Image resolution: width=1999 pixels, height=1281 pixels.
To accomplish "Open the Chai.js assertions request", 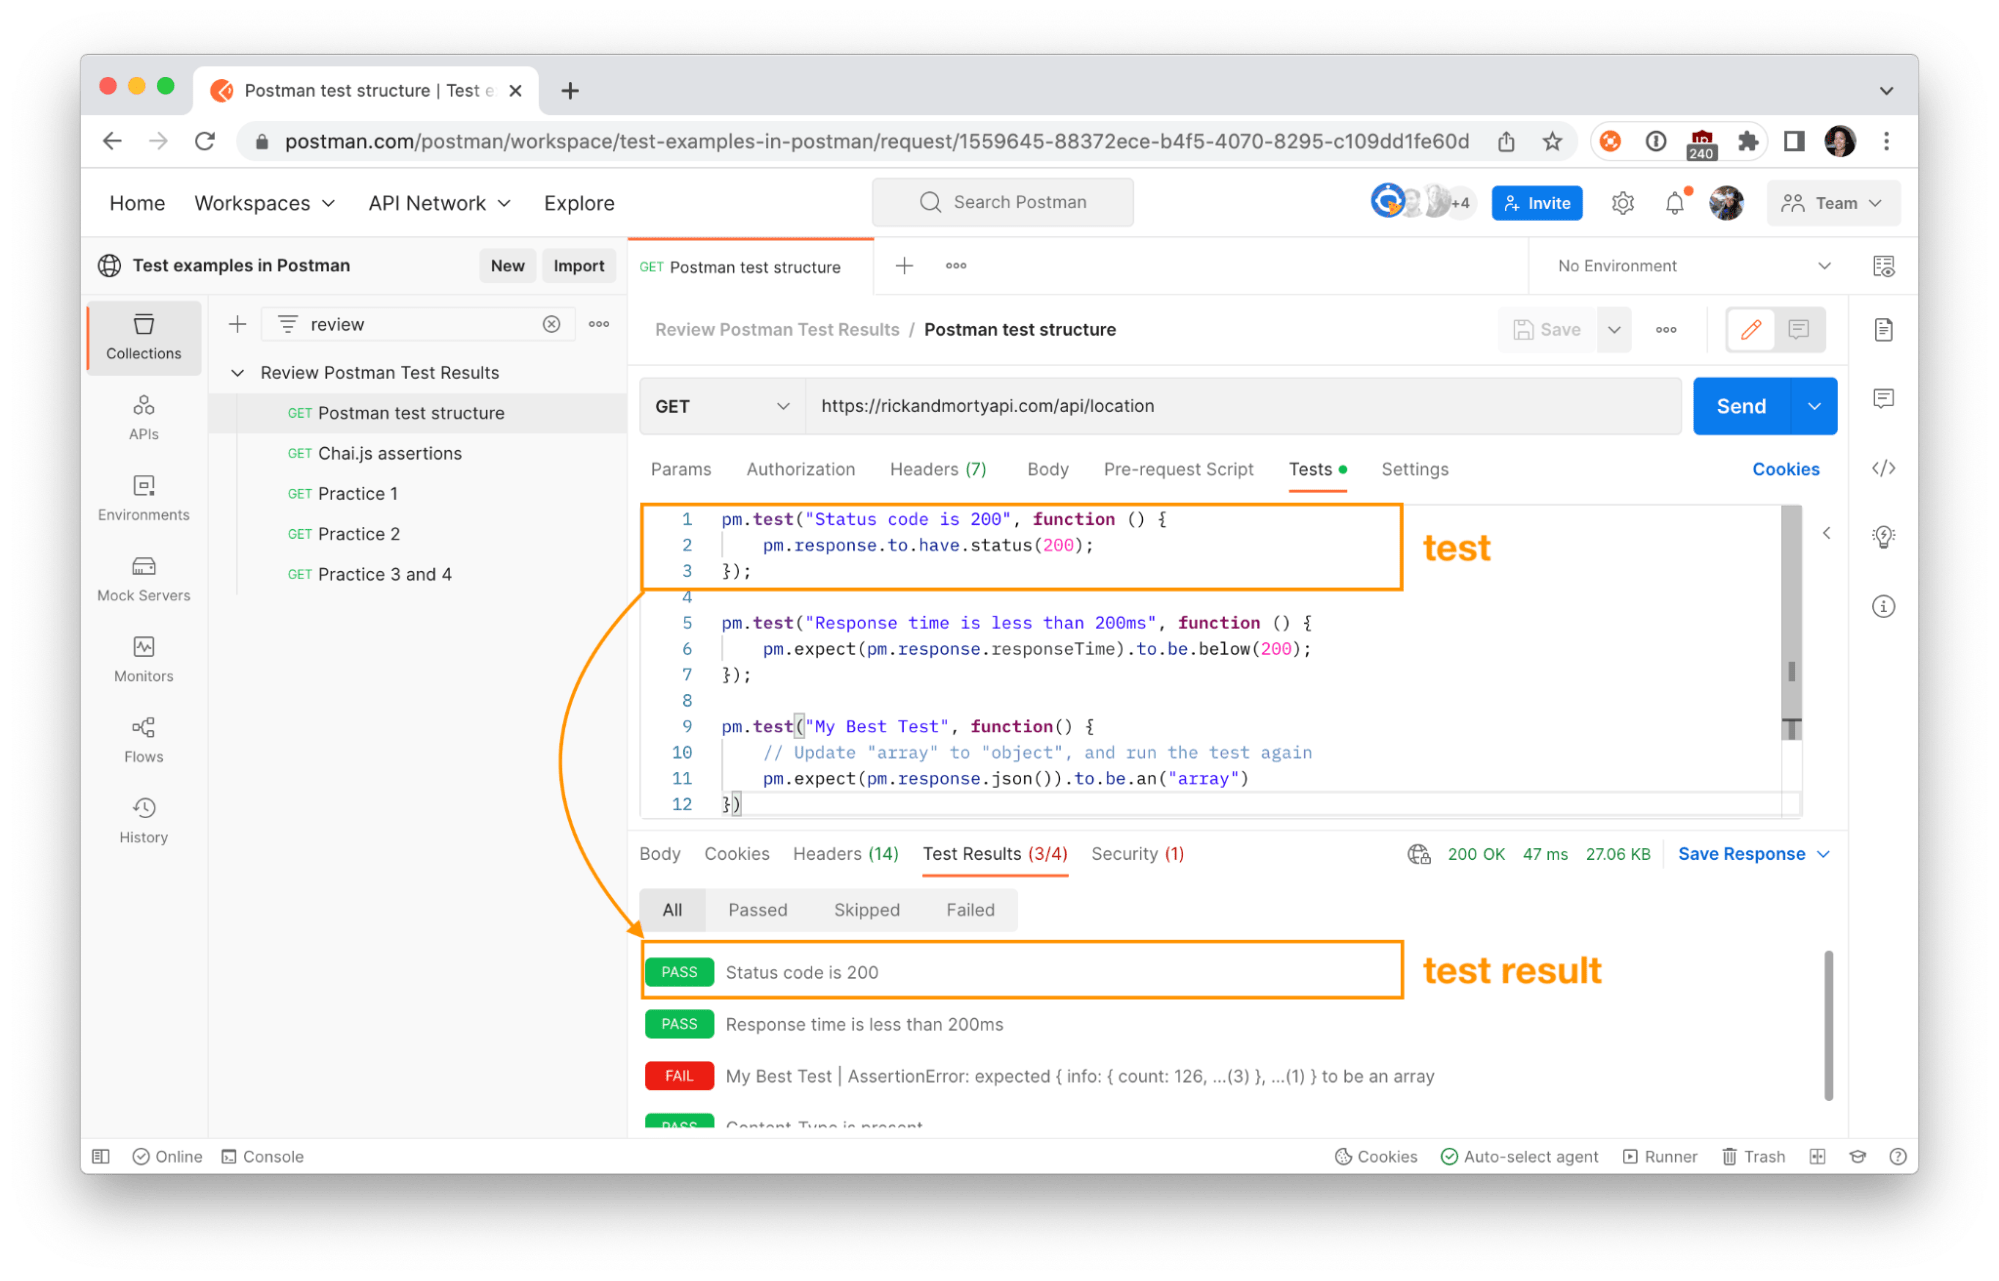I will pos(389,453).
